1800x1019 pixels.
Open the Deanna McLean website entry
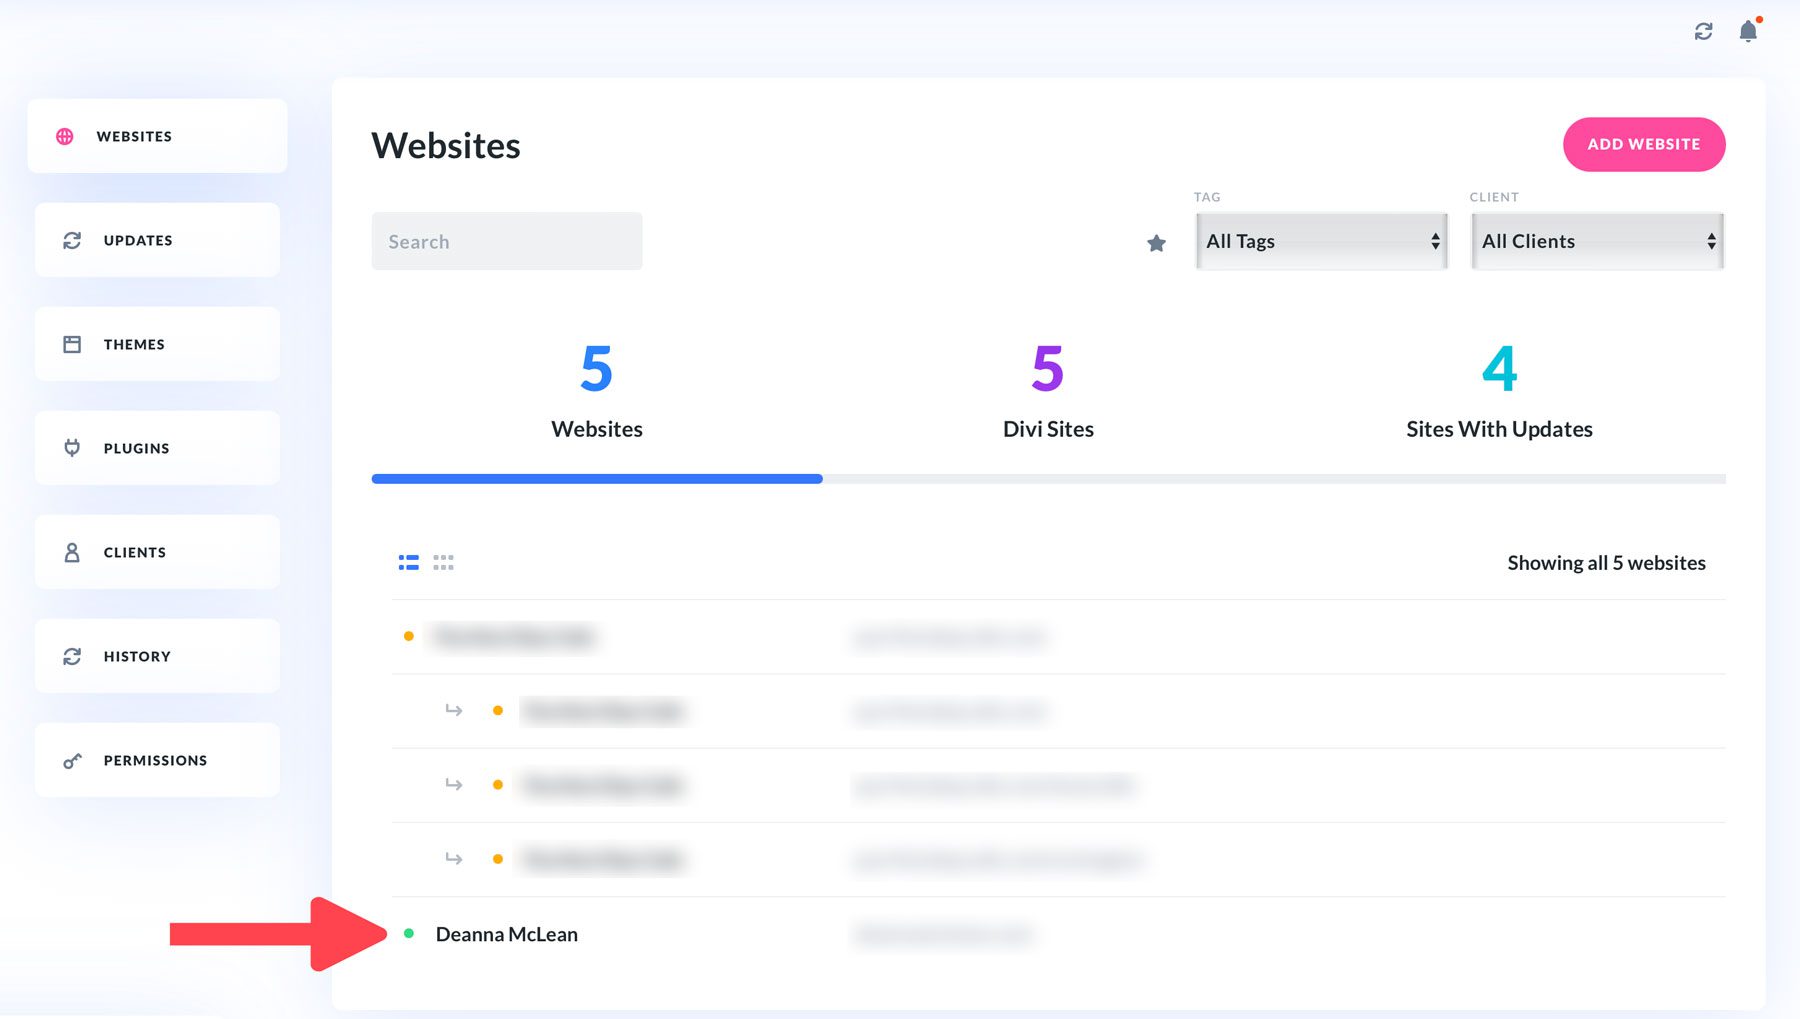506,933
